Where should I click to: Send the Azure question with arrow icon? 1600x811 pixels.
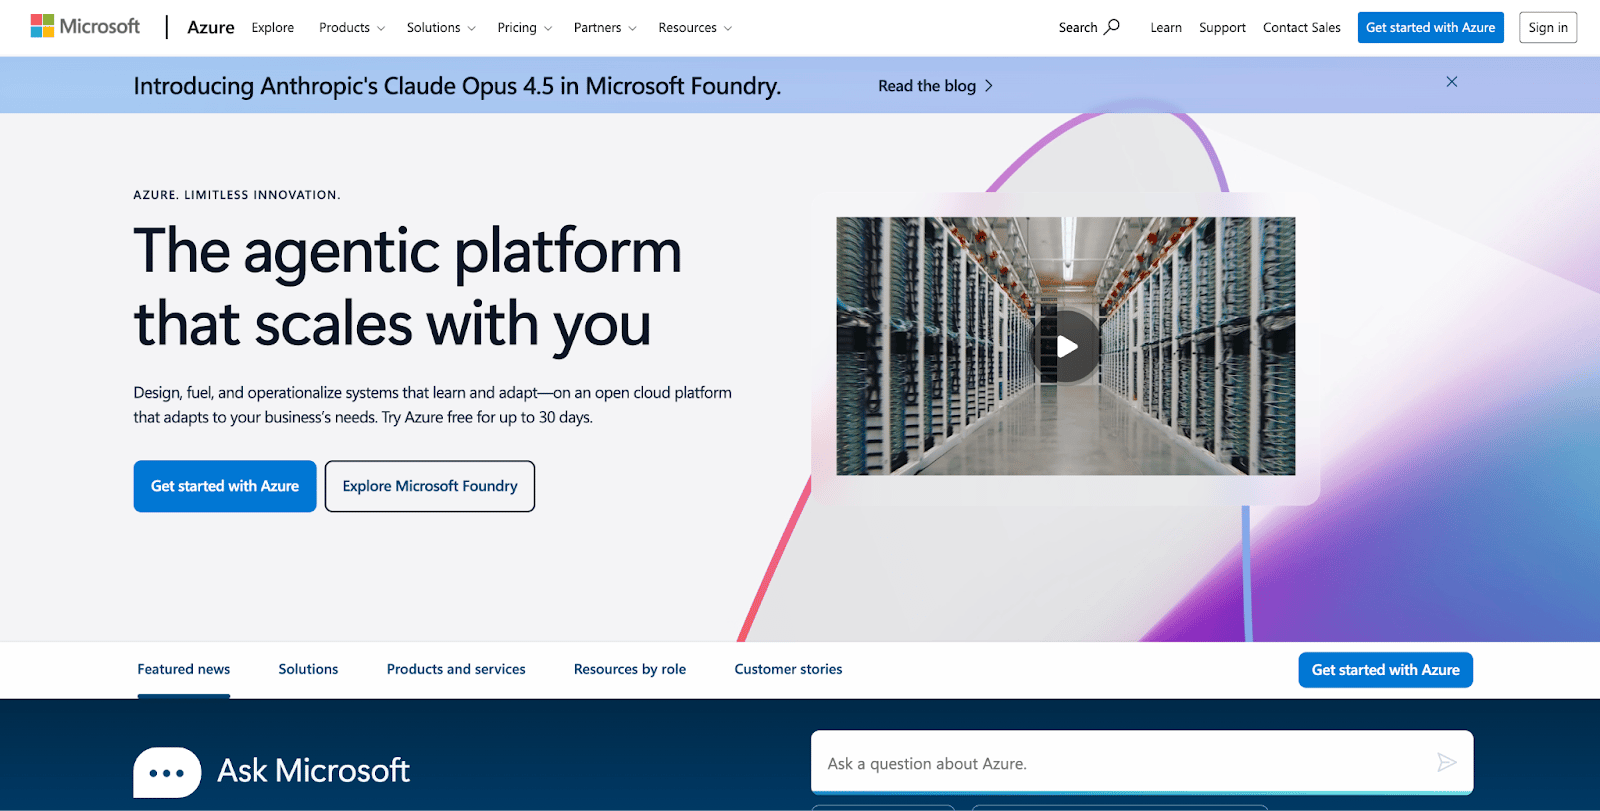[x=1446, y=763]
